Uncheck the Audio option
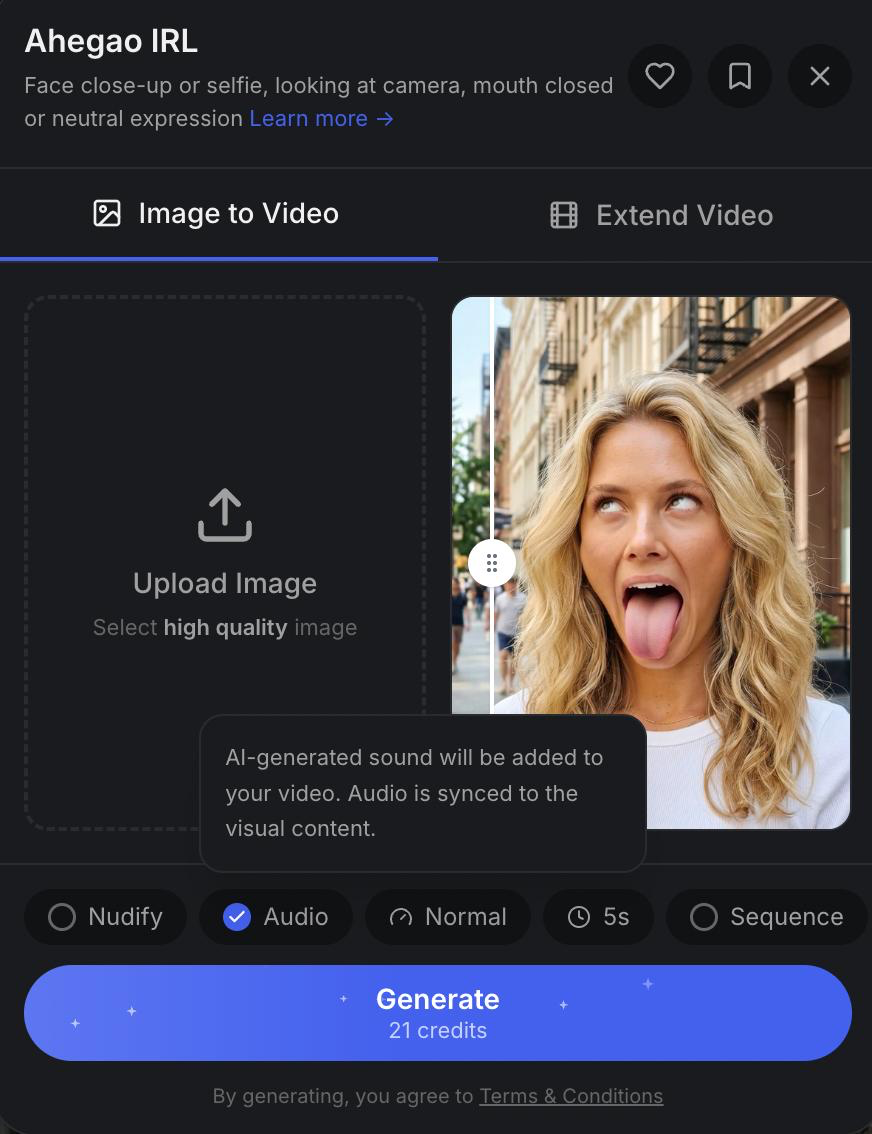Viewport: 872px width, 1134px height. point(276,916)
